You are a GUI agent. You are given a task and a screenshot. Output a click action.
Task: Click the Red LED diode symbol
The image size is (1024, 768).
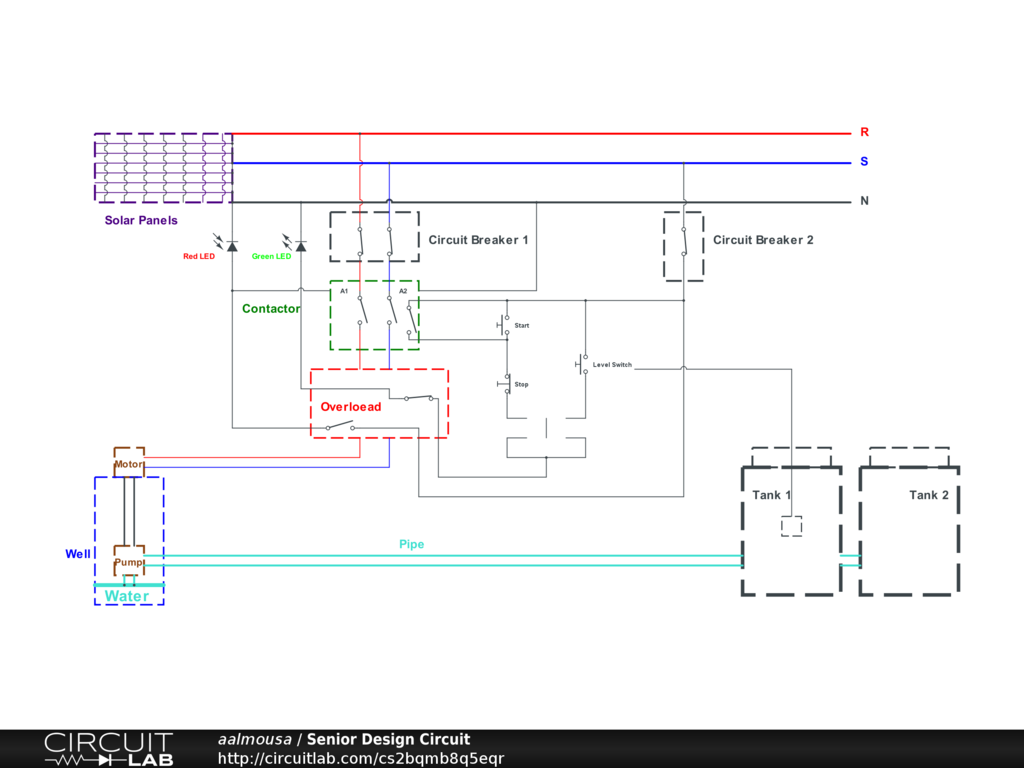coord(232,245)
